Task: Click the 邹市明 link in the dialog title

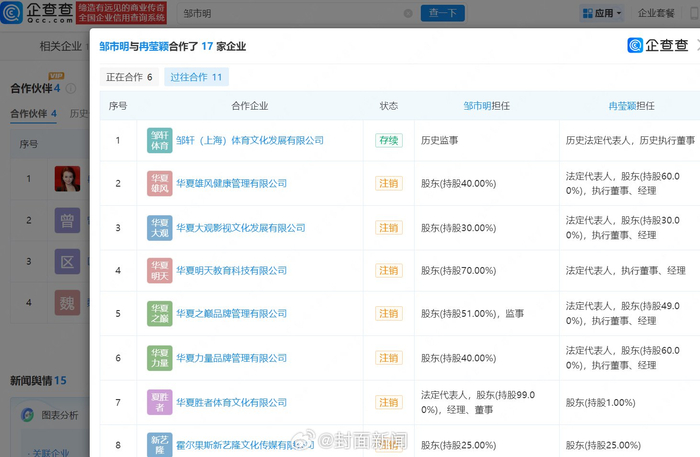Action: 114,46
